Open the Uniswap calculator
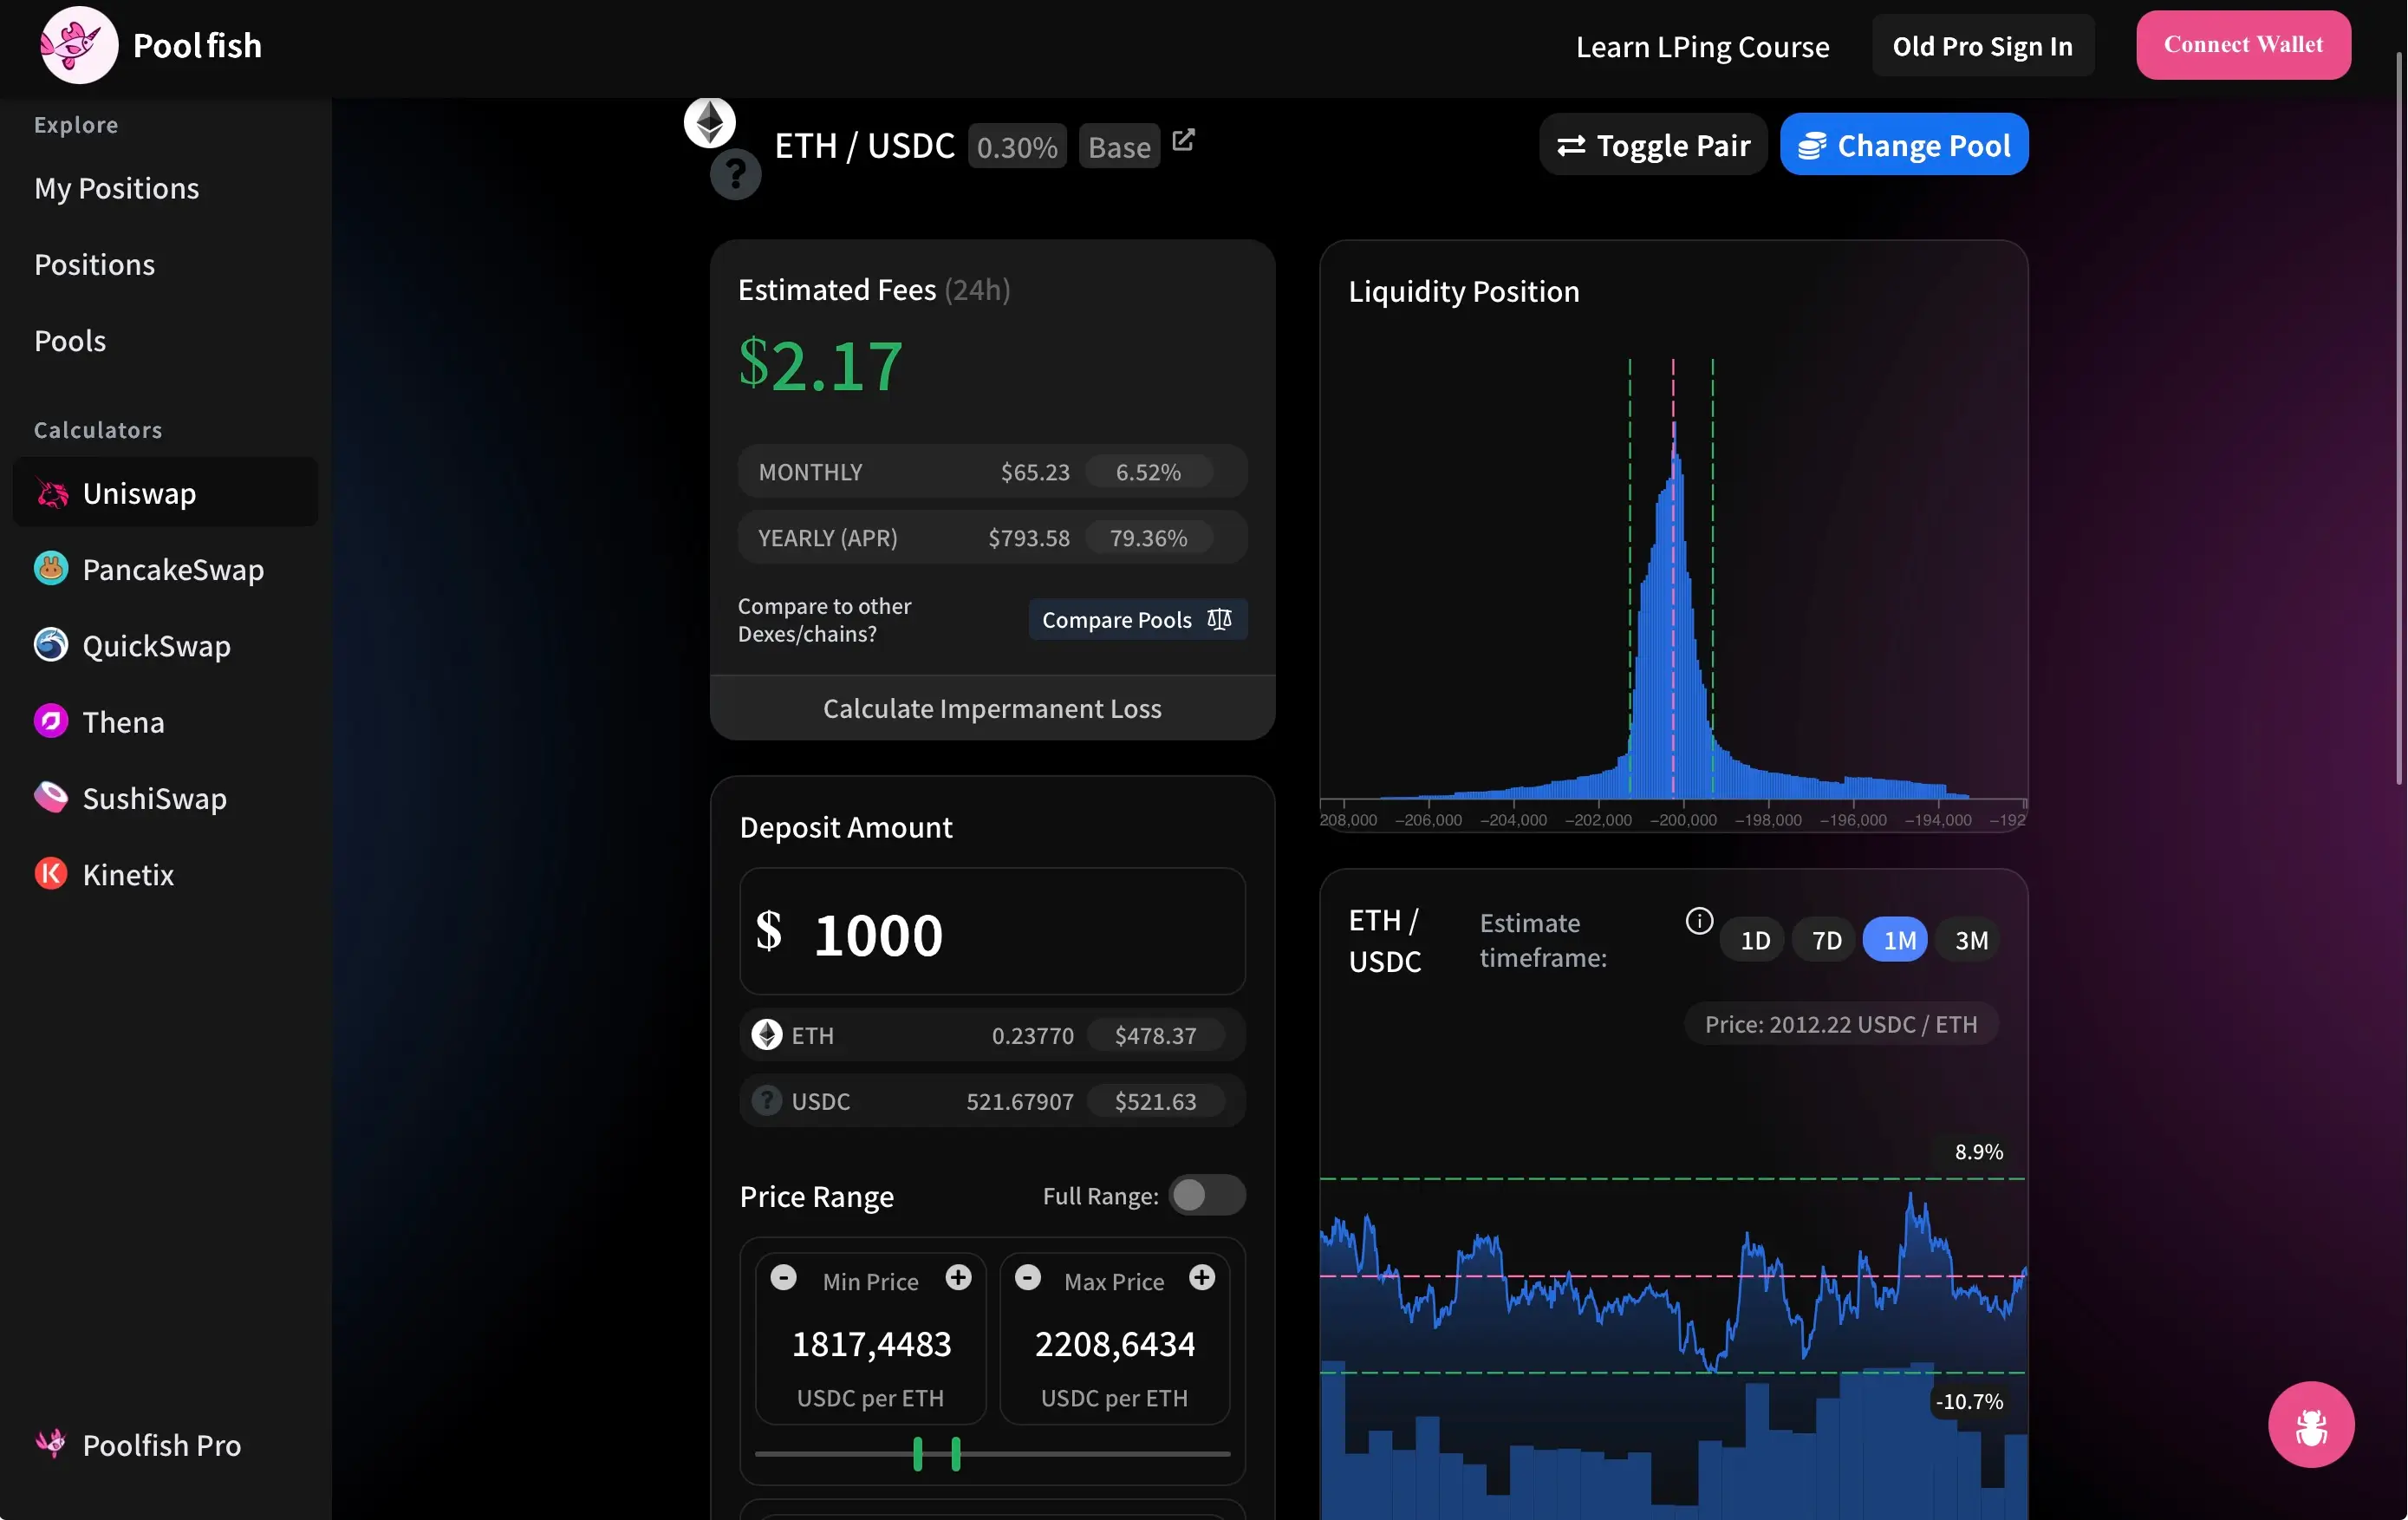 tap(139, 492)
